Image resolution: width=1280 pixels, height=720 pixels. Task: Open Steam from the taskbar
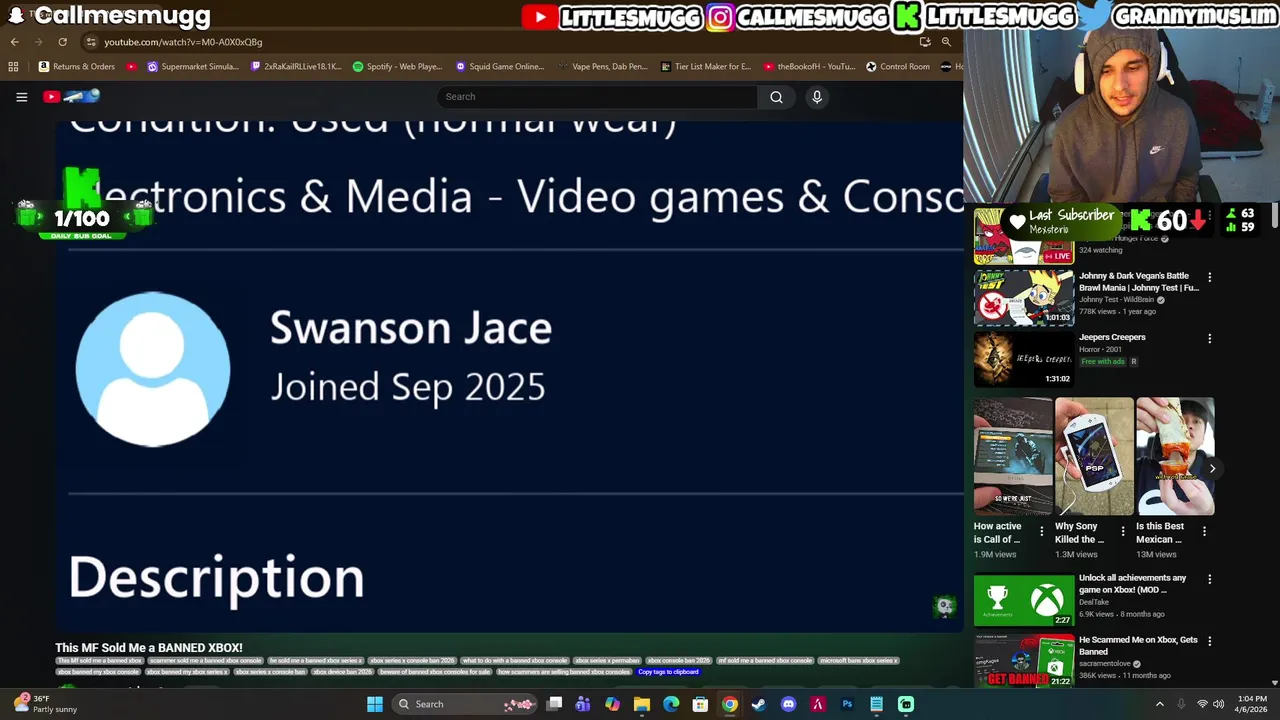tap(759, 704)
